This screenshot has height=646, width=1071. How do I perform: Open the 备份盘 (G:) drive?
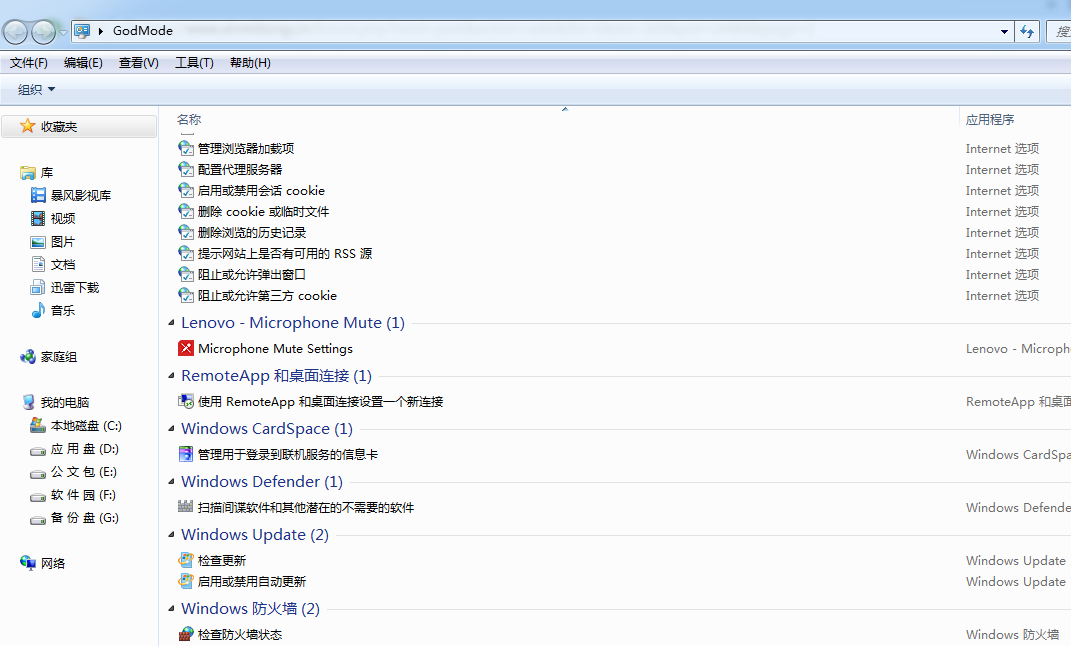click(74, 518)
